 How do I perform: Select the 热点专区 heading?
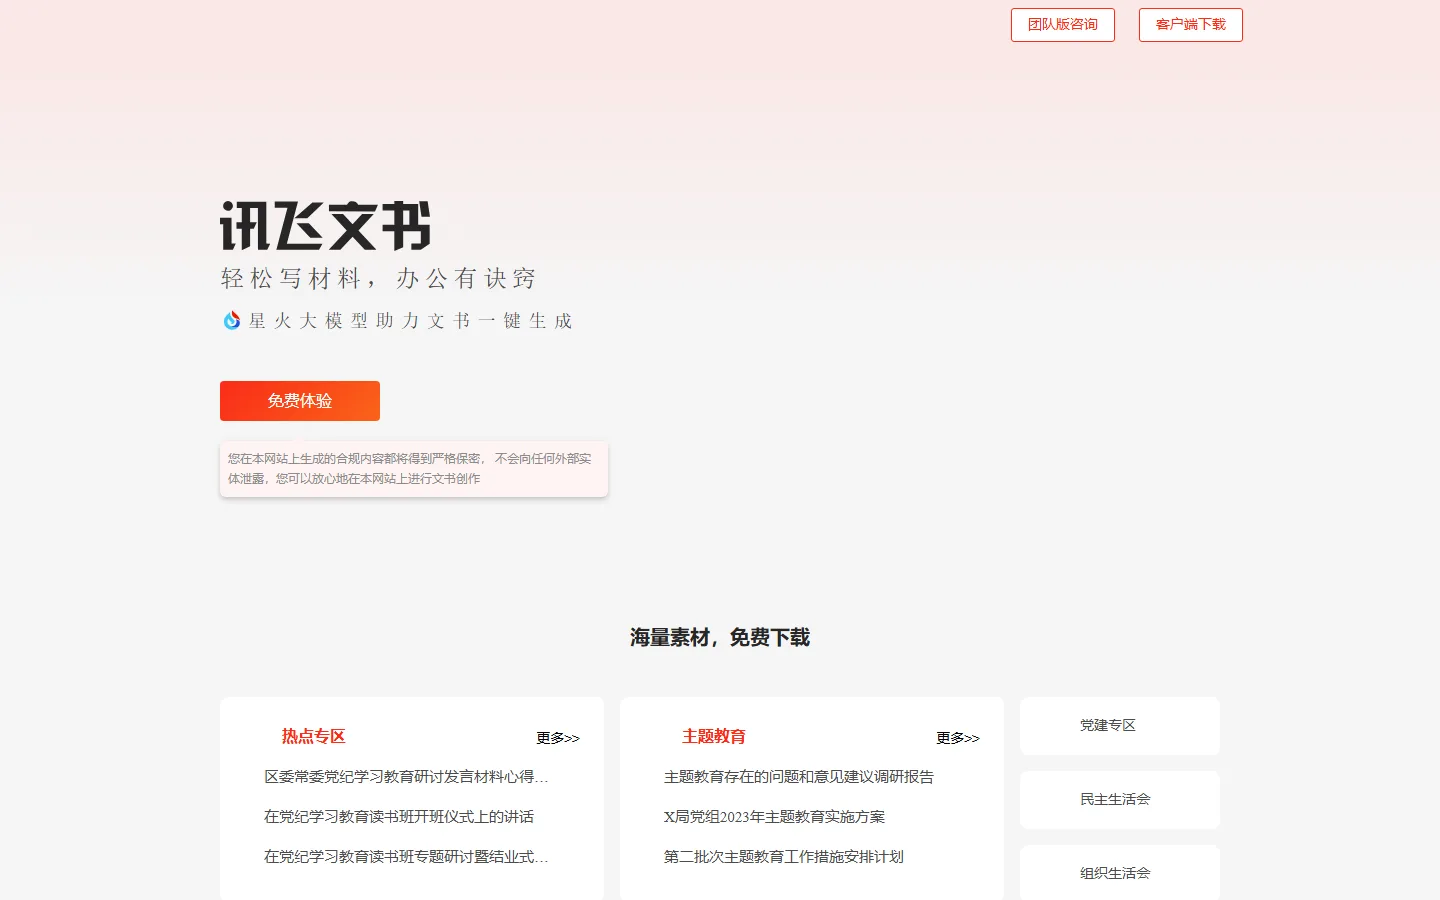[313, 737]
